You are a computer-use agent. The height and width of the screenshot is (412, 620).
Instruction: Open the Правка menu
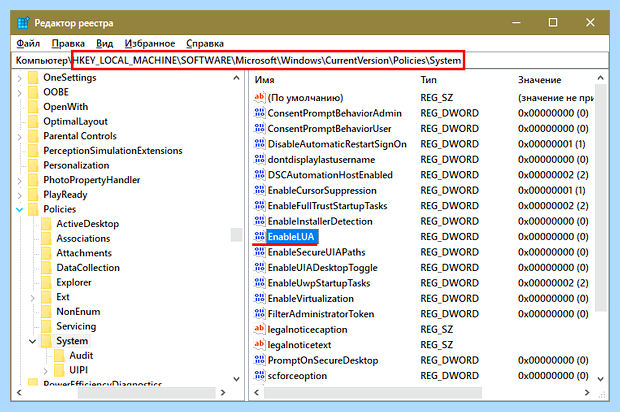(68, 43)
